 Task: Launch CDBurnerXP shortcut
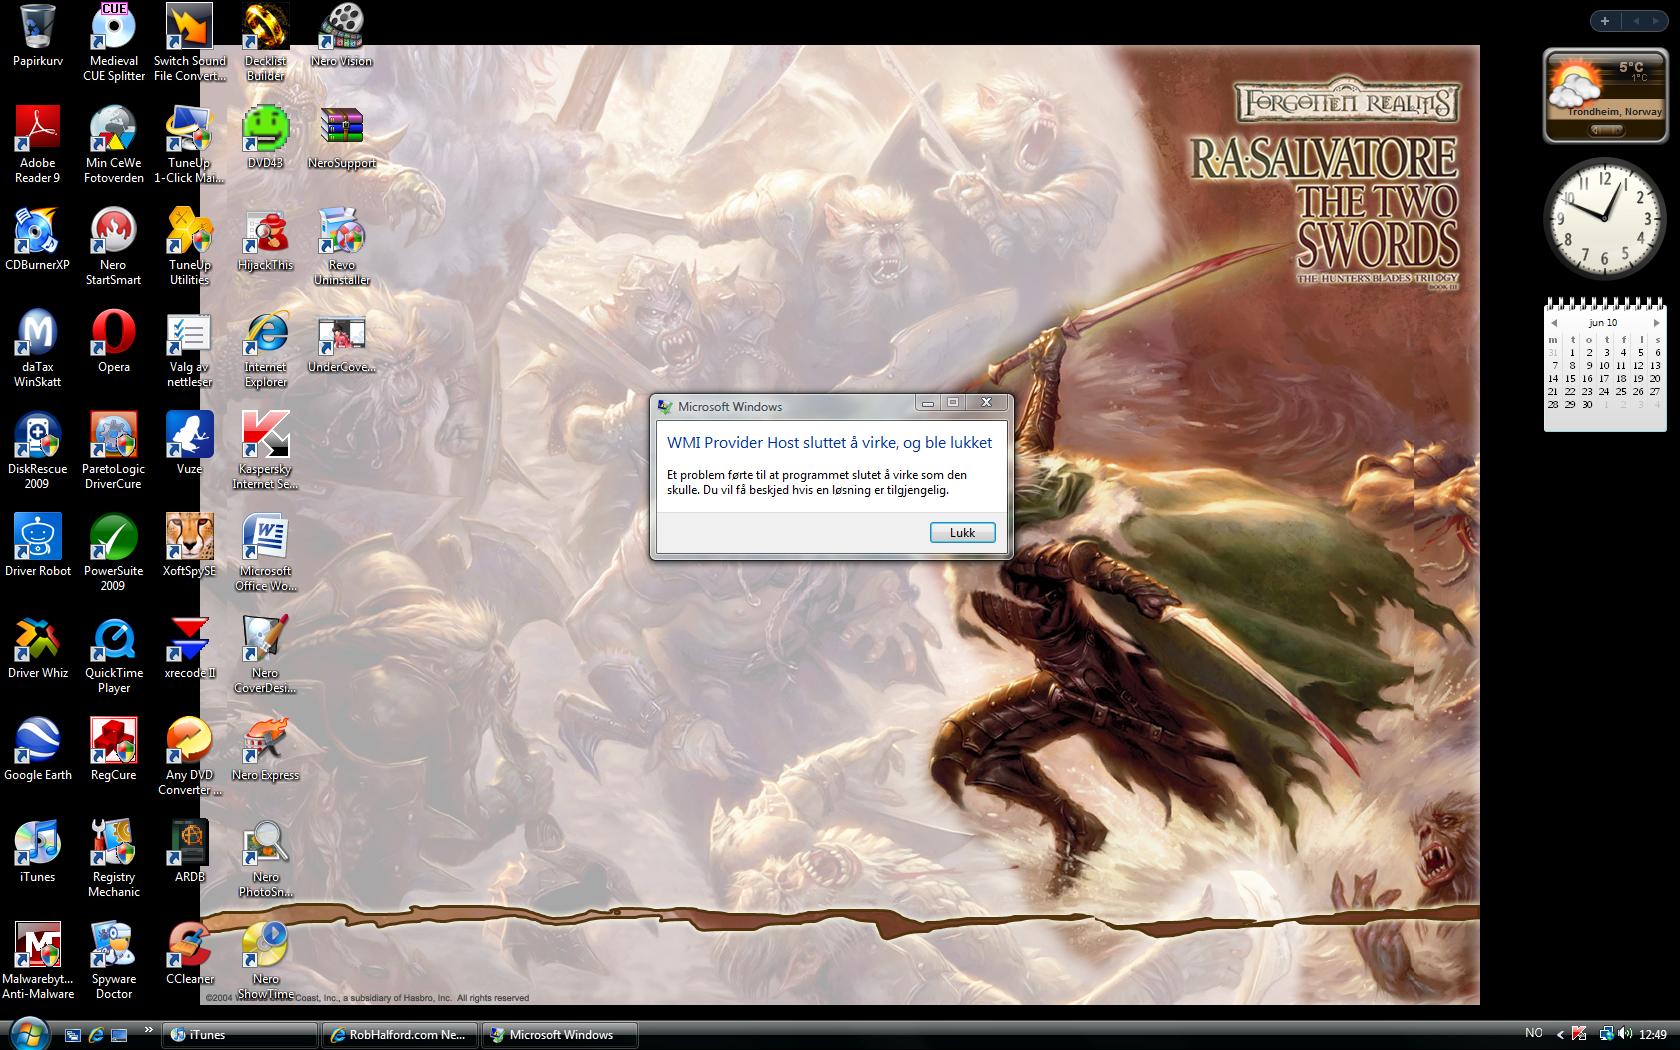point(38,240)
